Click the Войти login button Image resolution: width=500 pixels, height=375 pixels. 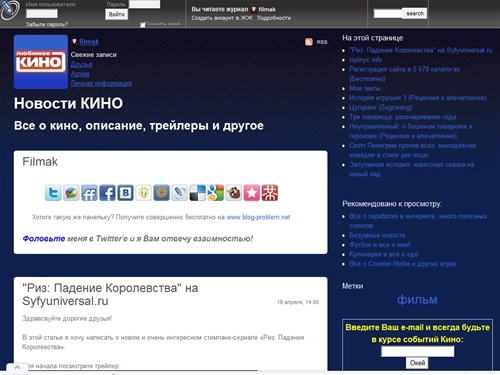pyautogui.click(x=117, y=14)
